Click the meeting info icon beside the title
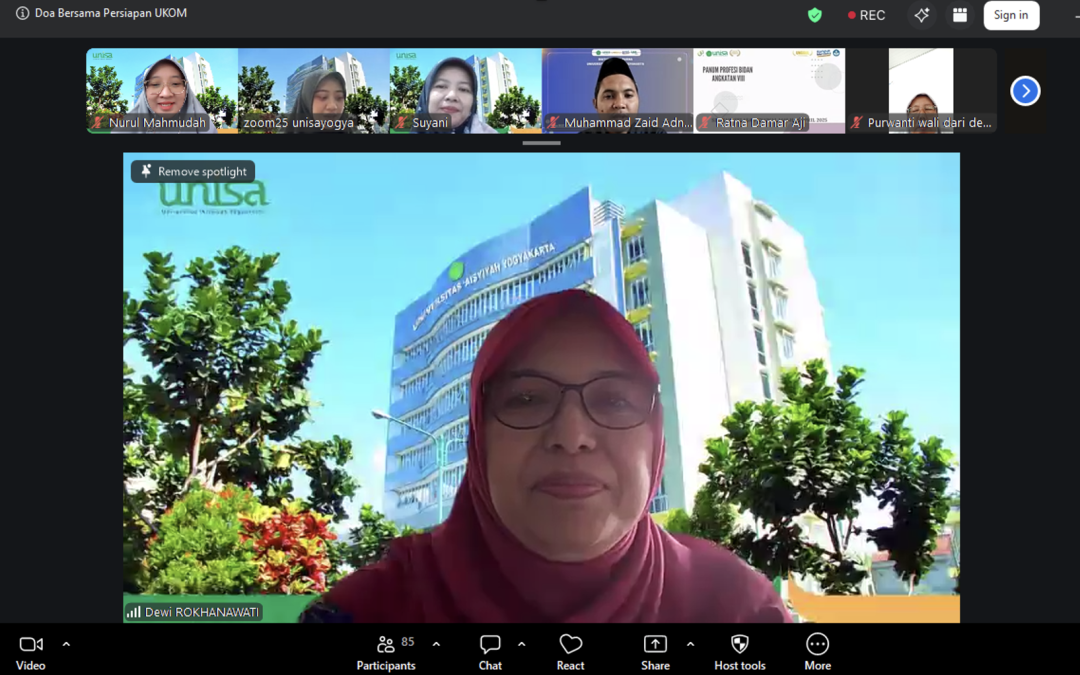This screenshot has height=675, width=1080. (x=22, y=14)
